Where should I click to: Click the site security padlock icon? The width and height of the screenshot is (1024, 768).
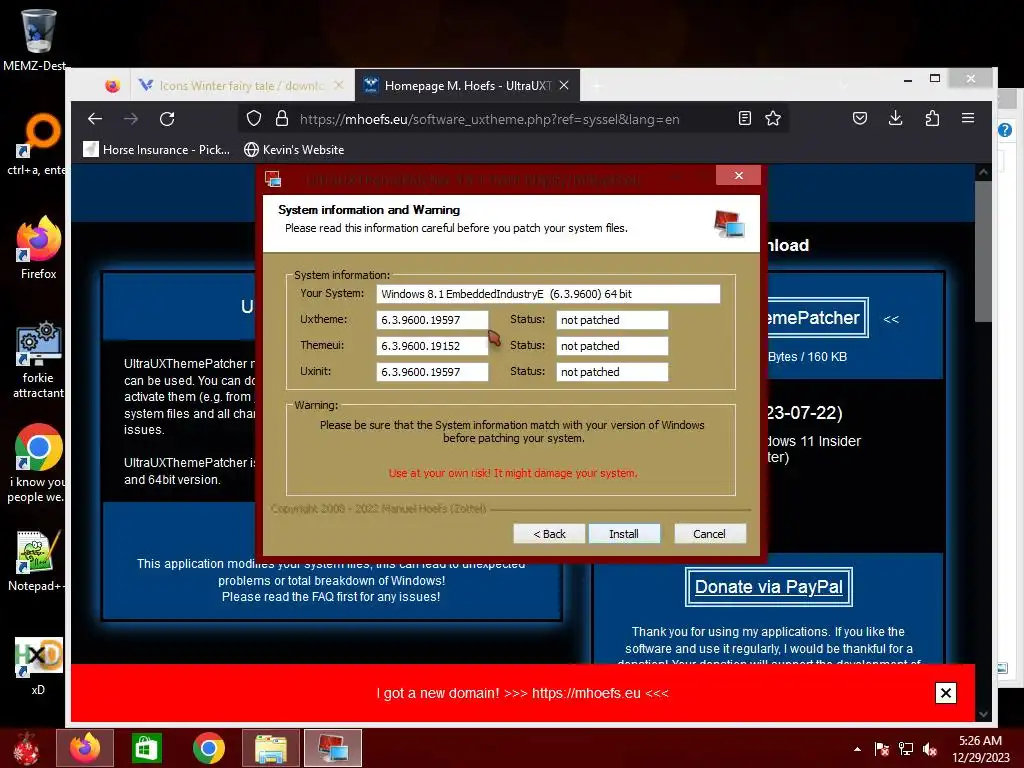(x=281, y=118)
